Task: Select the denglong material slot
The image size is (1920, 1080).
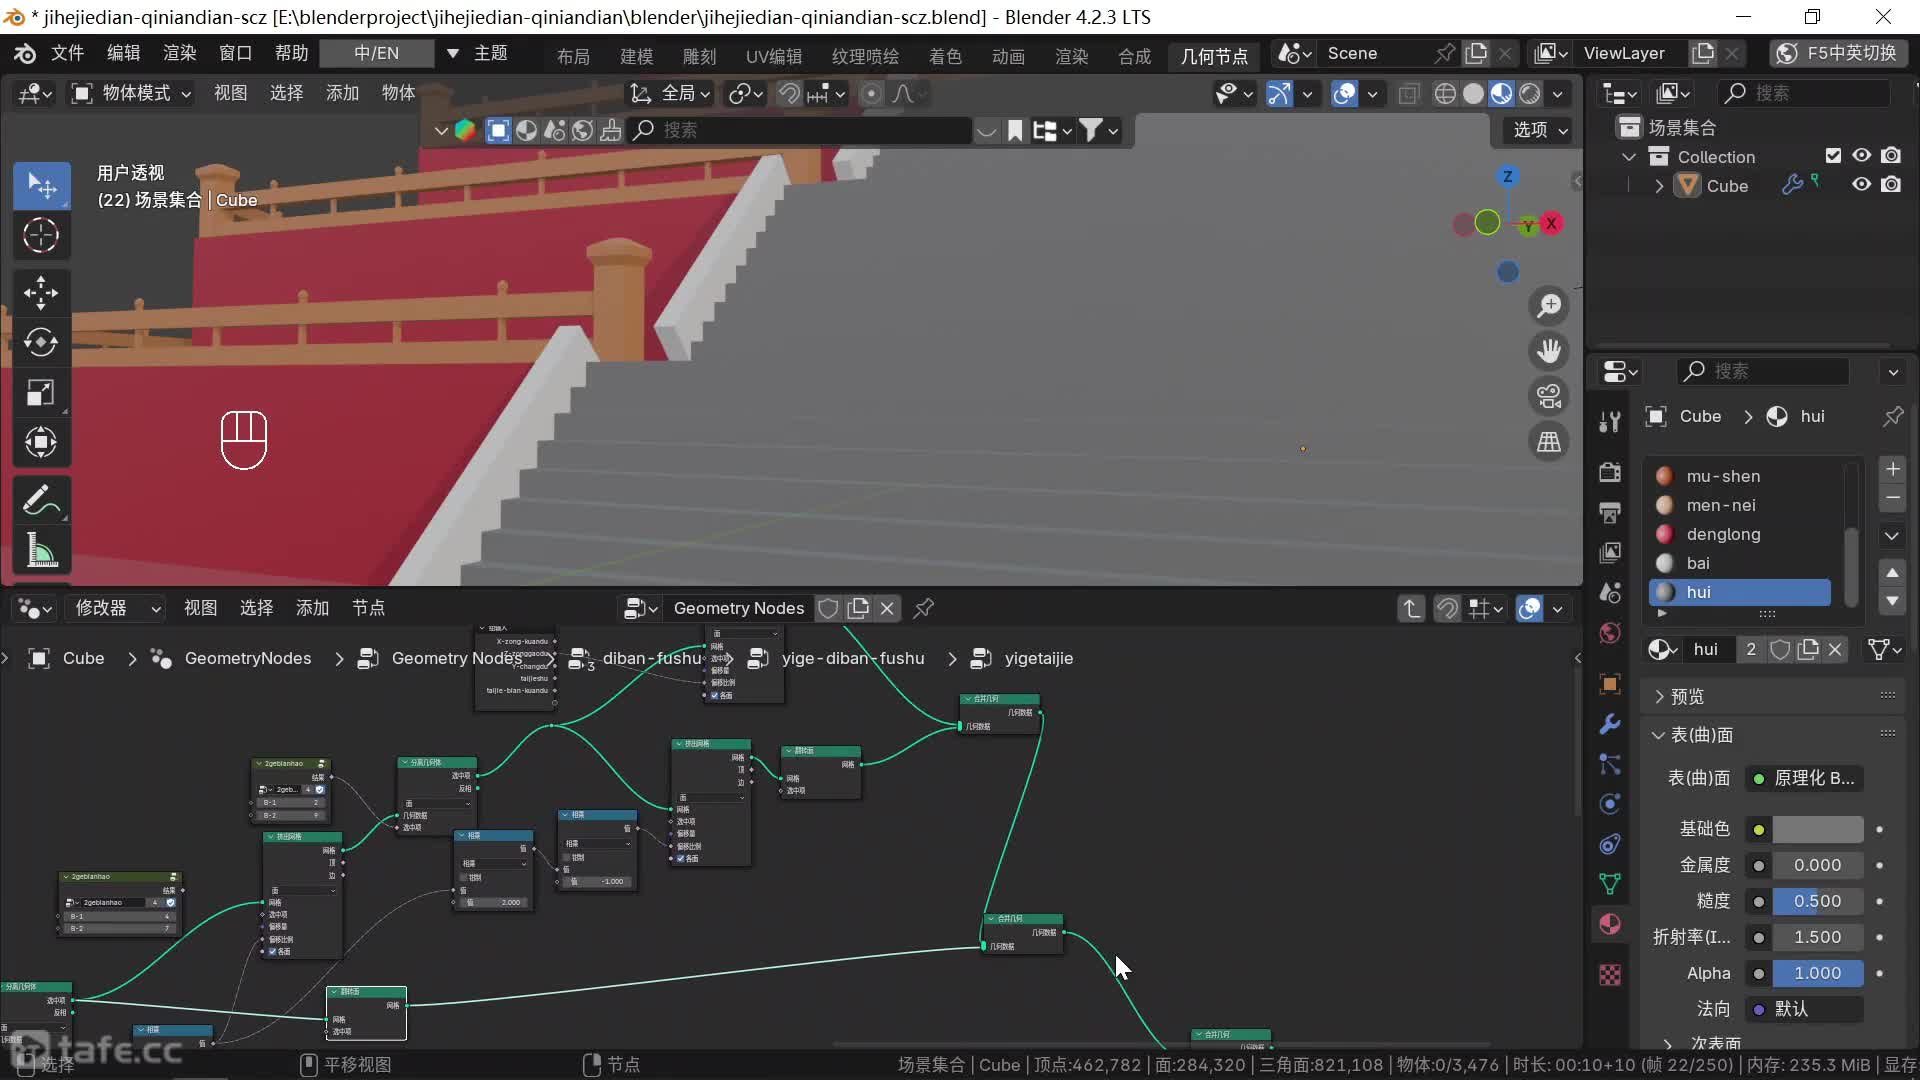Action: coord(1723,534)
